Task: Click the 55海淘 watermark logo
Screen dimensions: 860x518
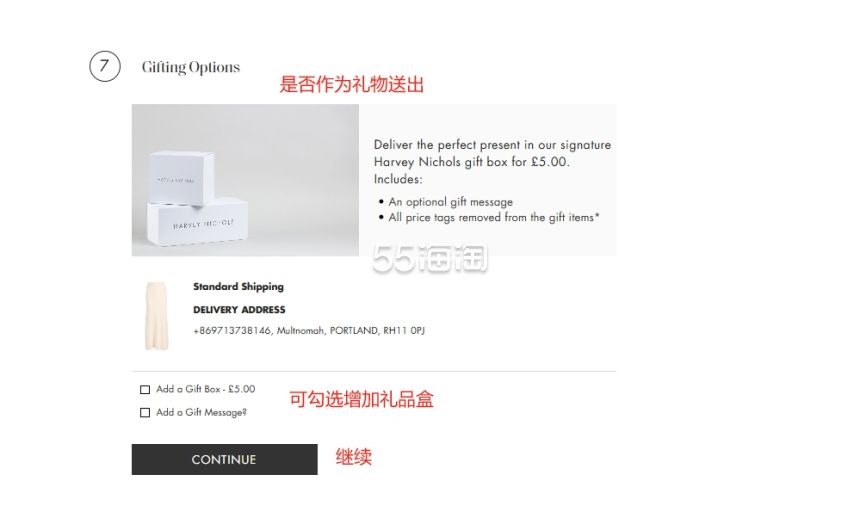Action: click(x=429, y=258)
